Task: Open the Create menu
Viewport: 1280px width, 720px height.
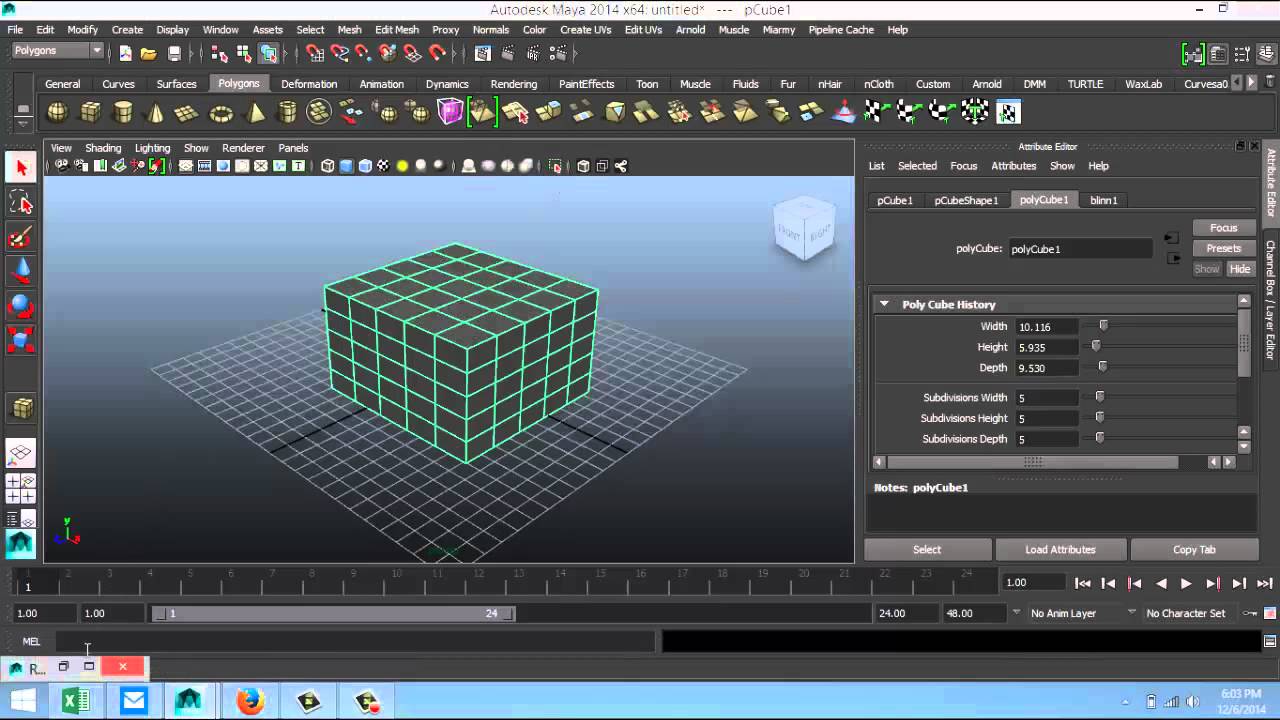Action: pos(127,30)
